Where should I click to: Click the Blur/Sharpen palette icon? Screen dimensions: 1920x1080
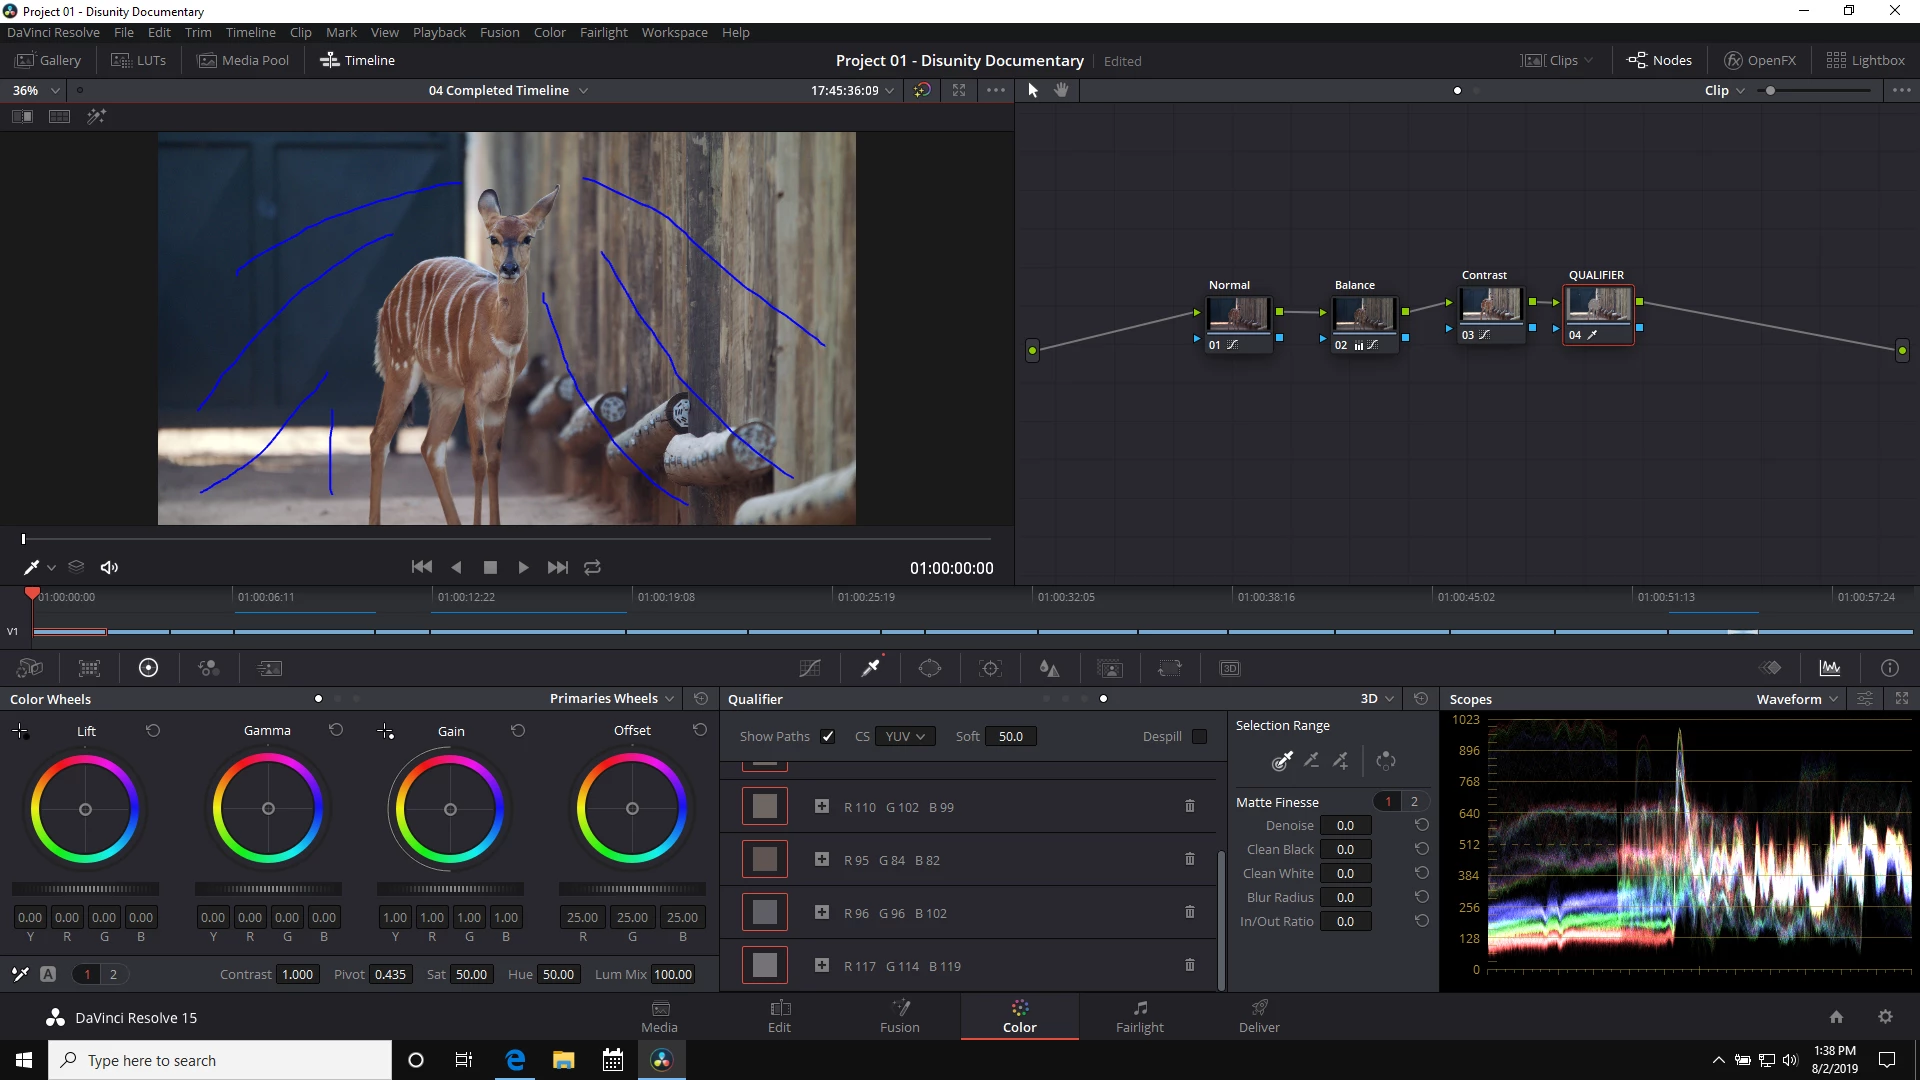(x=1049, y=668)
